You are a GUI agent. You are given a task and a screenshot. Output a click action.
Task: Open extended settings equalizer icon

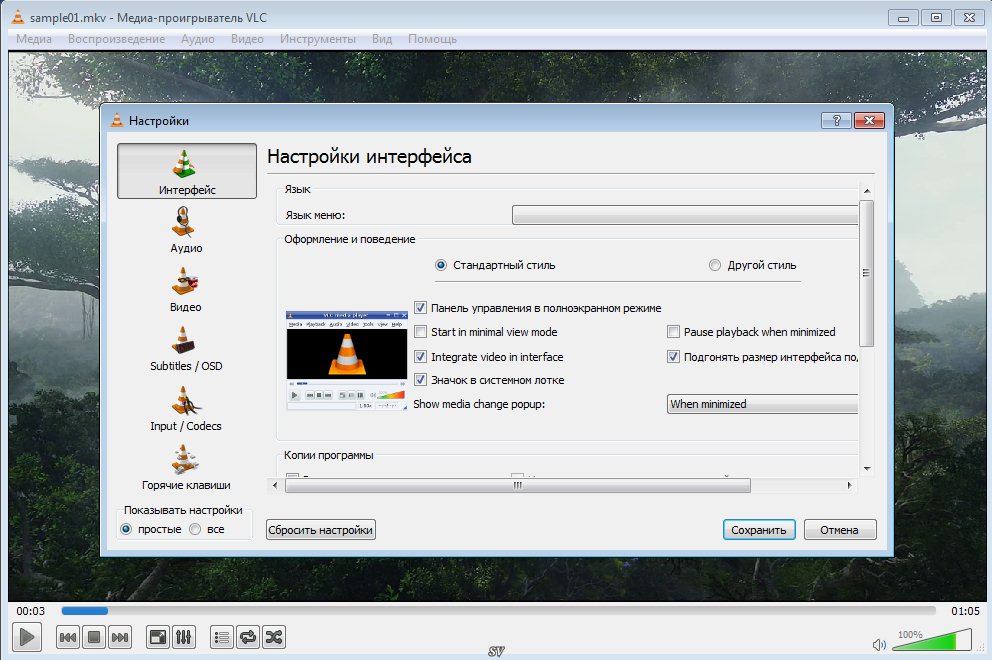pos(184,636)
